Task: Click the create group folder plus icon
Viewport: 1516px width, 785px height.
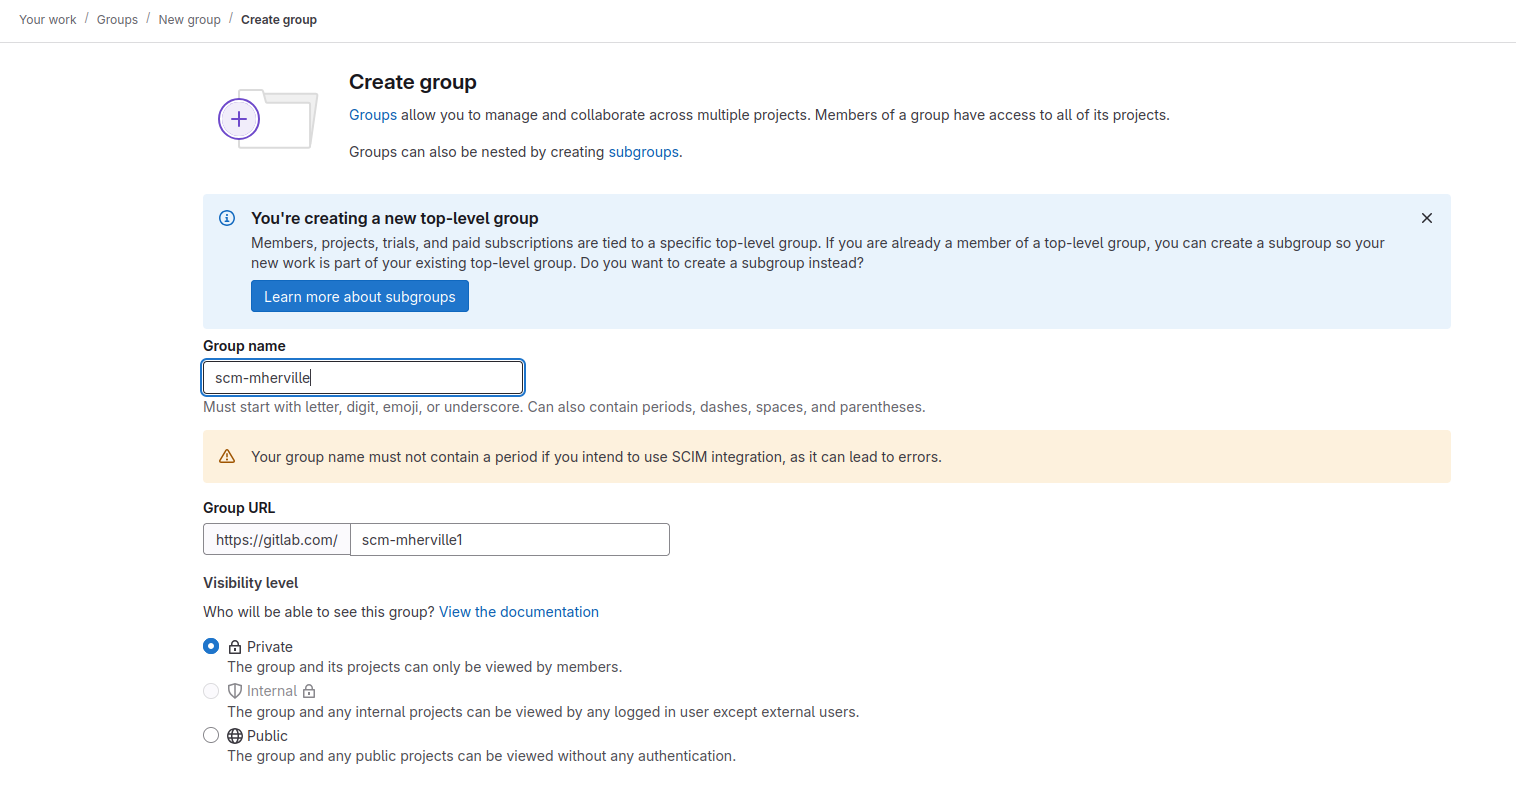Action: click(x=239, y=120)
